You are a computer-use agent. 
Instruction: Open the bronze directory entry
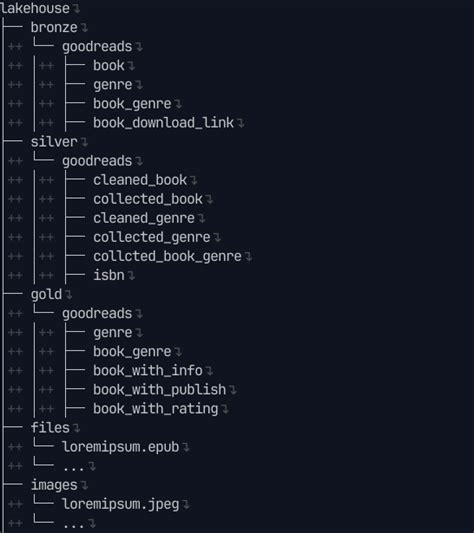tap(54, 28)
